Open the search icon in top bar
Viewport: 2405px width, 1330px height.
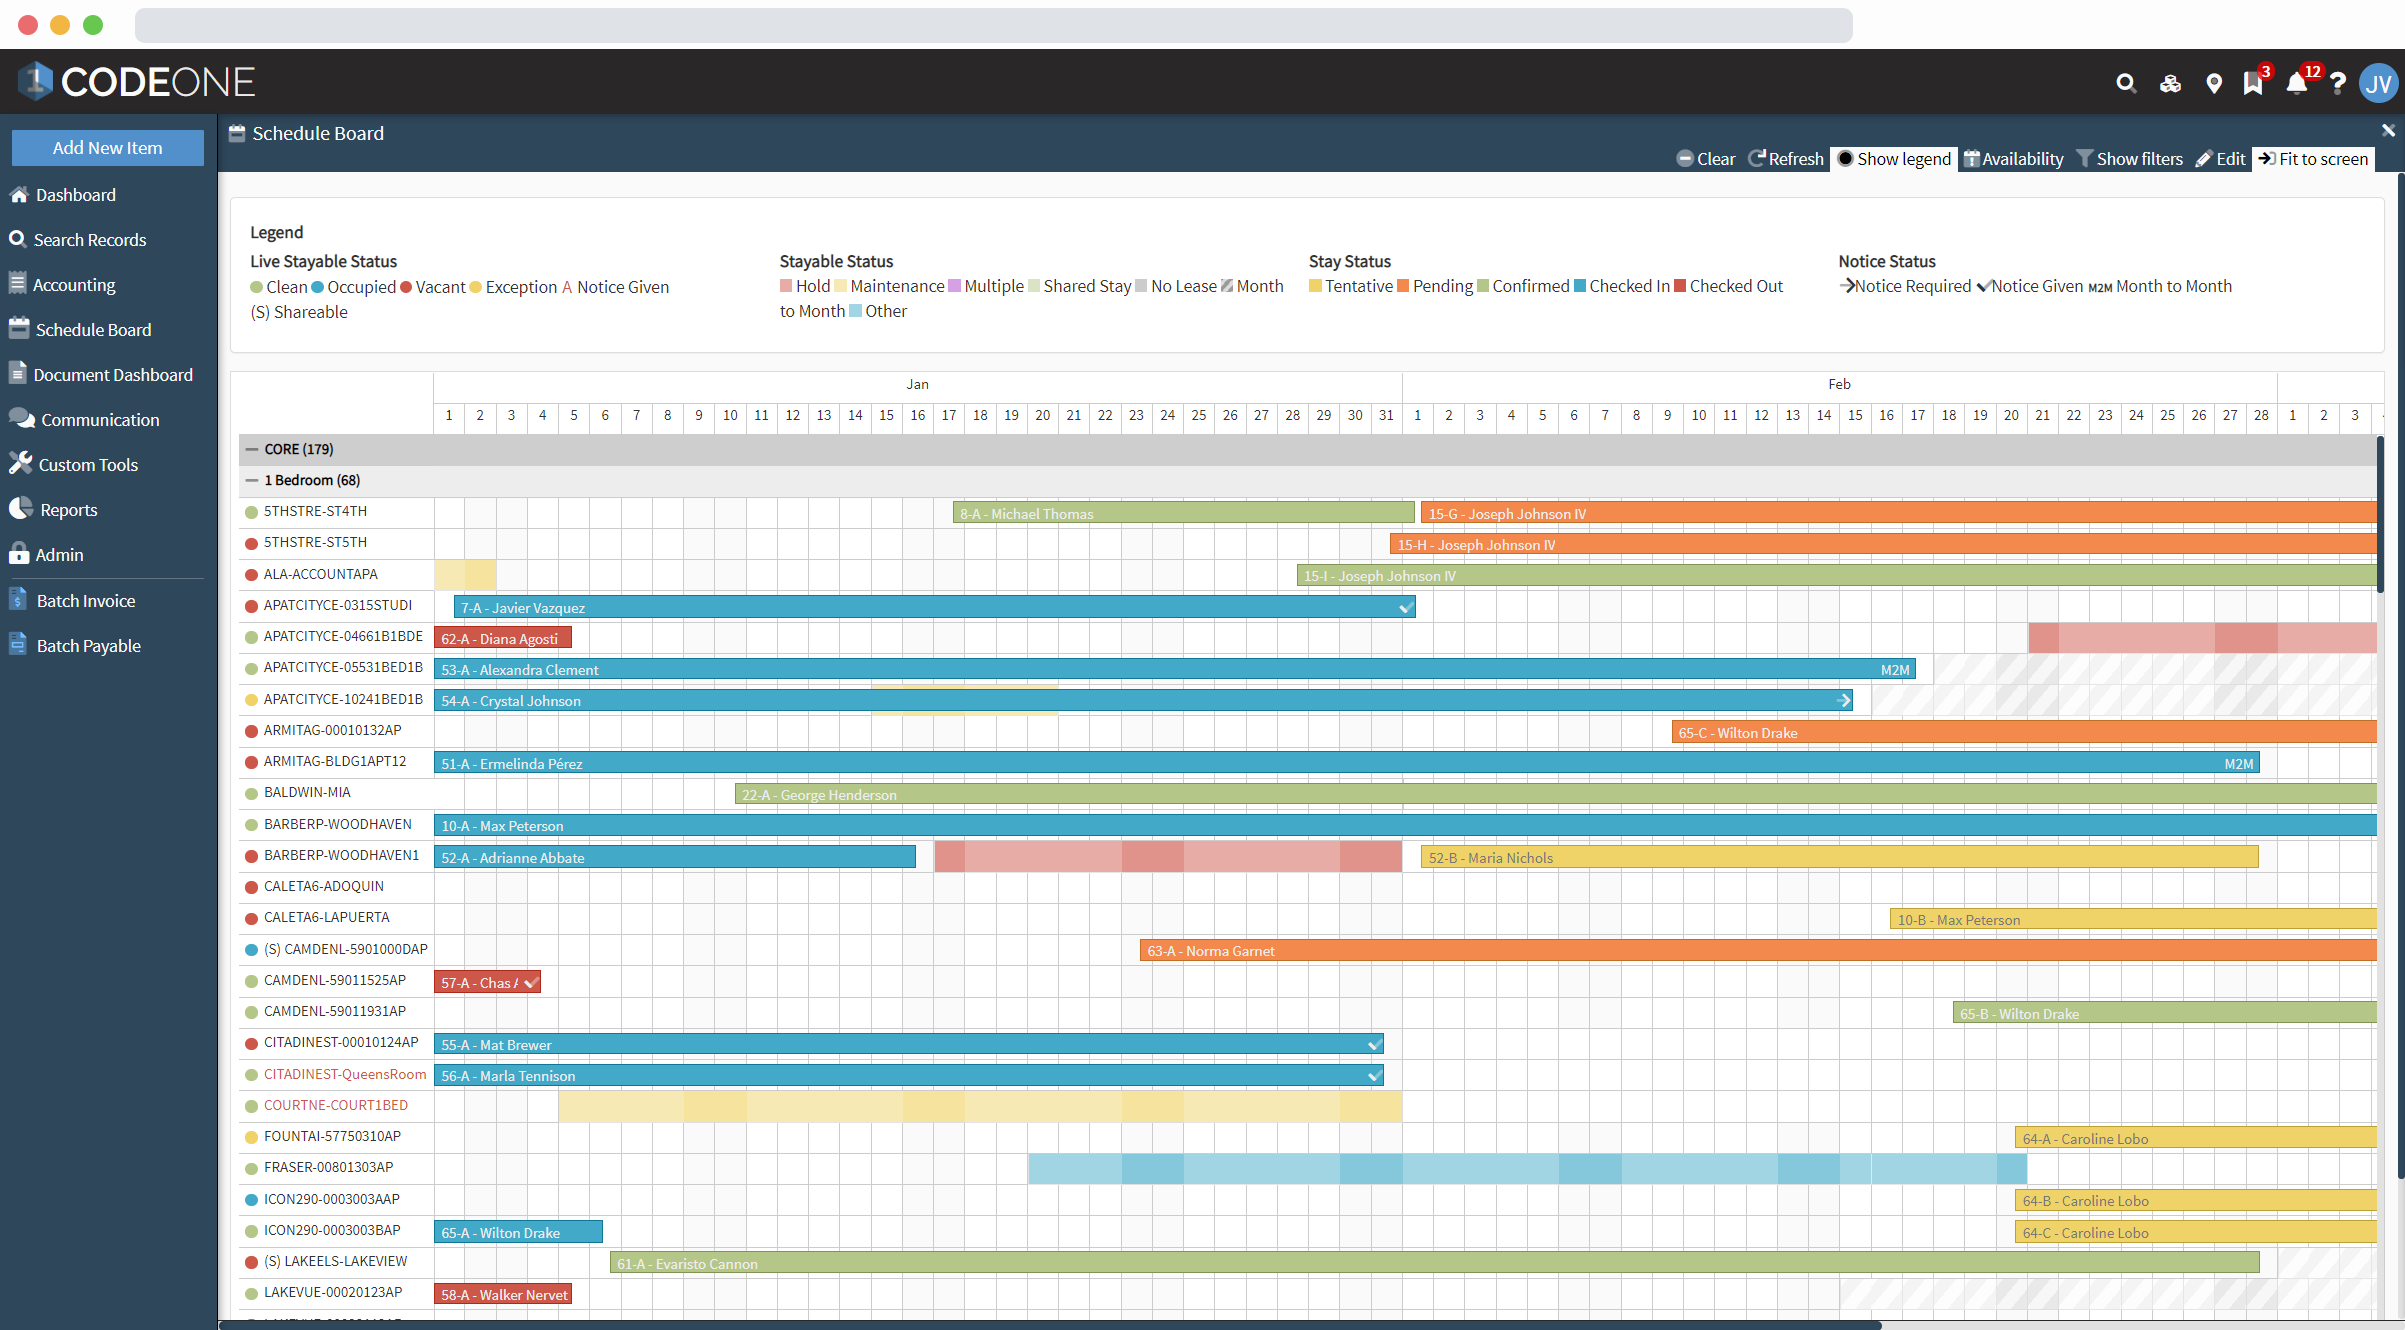(2126, 83)
